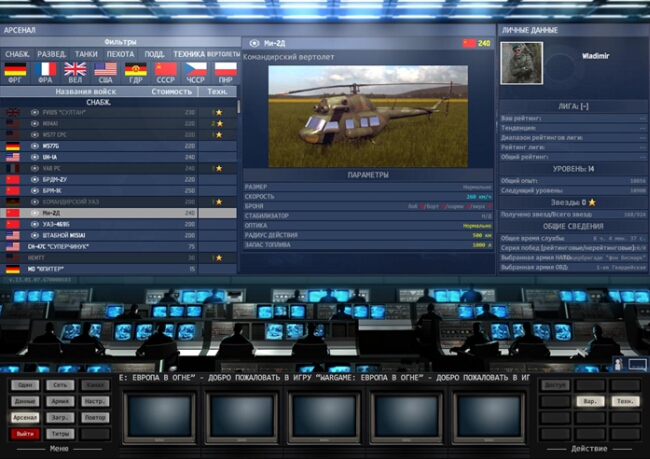
Task: Select the MD "ЮПИТЕР" unit row
Action: 119,269
